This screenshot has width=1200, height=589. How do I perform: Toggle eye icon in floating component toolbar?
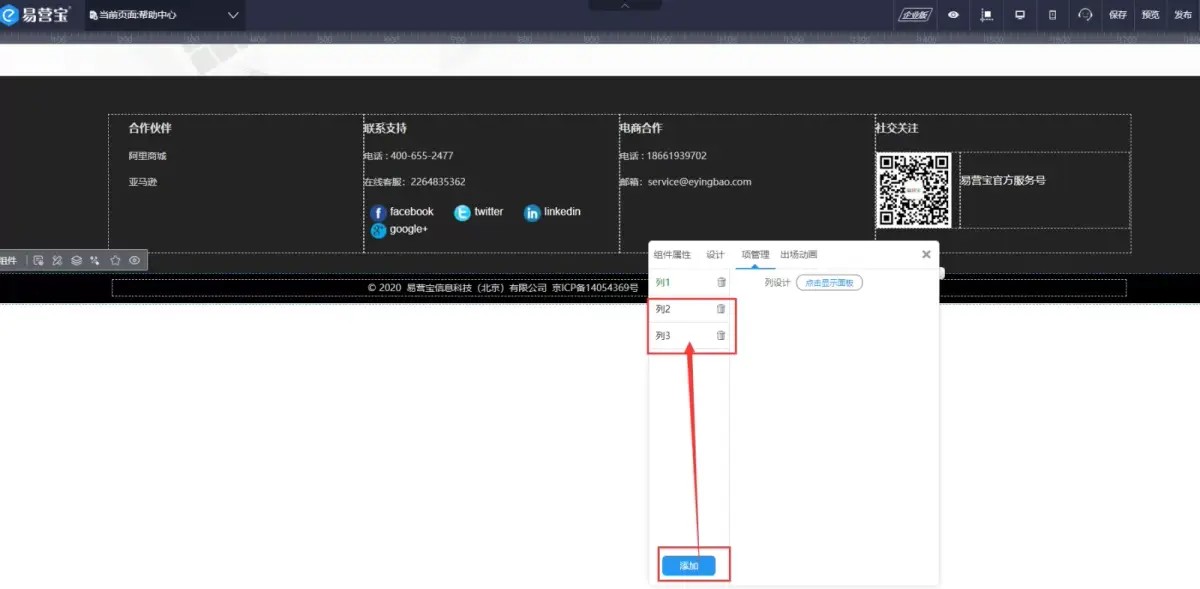(x=134, y=260)
